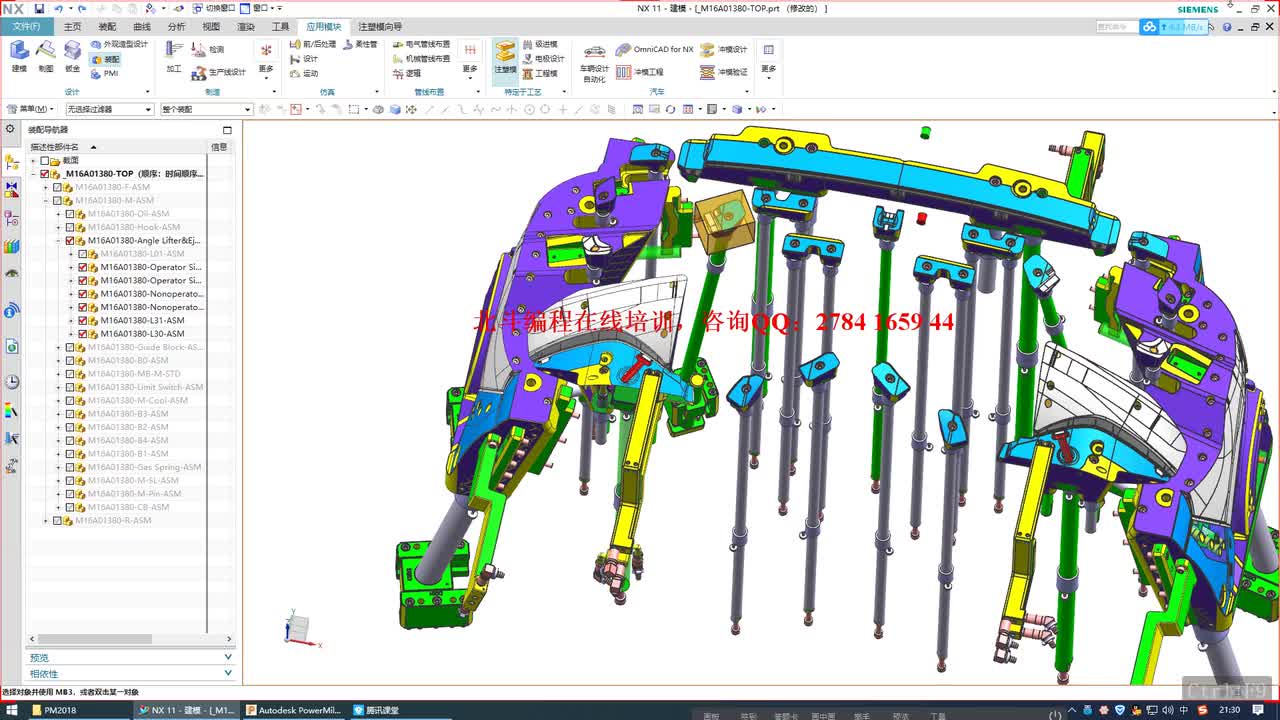This screenshot has width=1280, height=720.
Task: Collapse the _M16A01380-TOP tree node
Action: (x=33, y=174)
